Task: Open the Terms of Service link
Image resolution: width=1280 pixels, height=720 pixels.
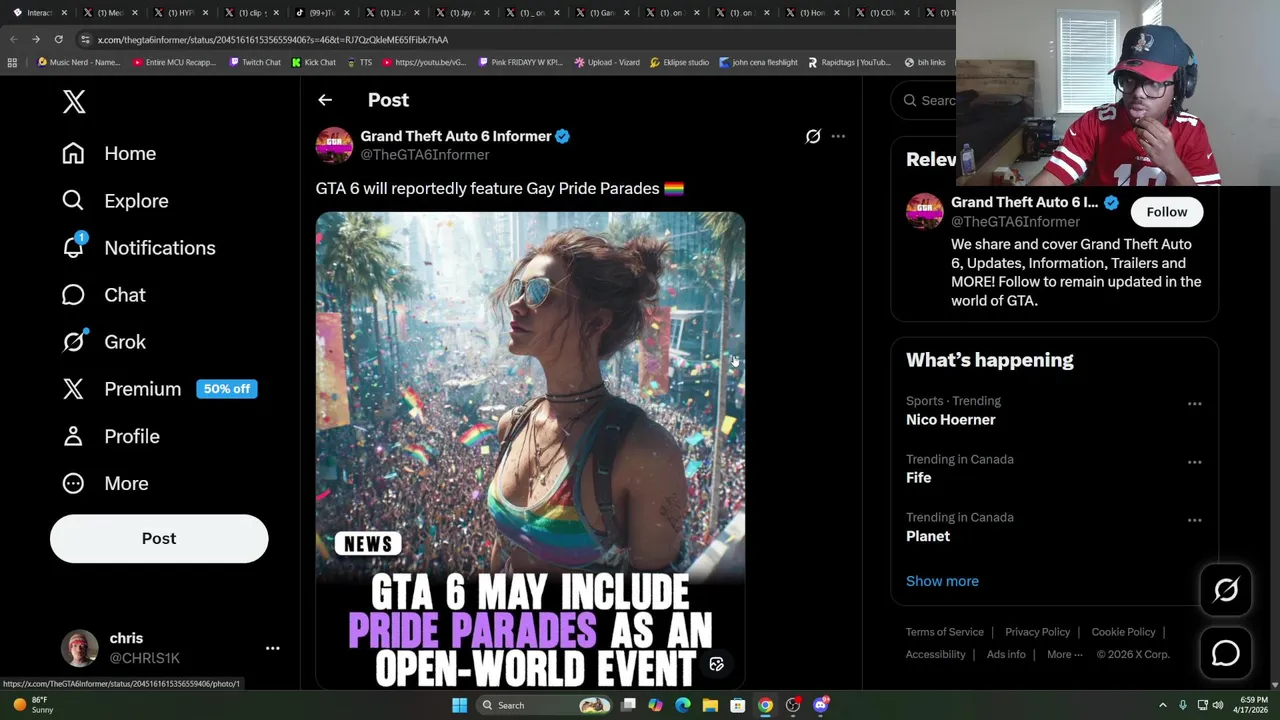Action: 945,632
